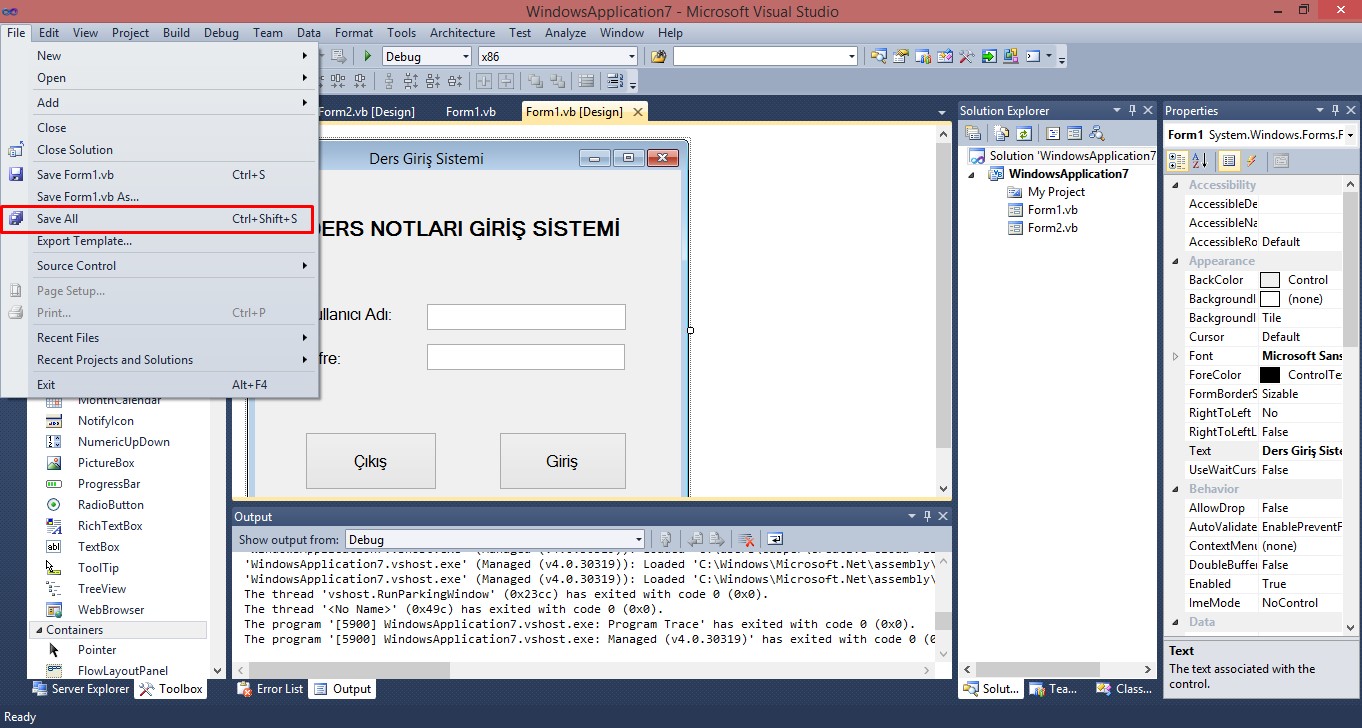The height and width of the screenshot is (728, 1362).
Task: Switch to the Form2.vb [Design] tab
Action: [x=369, y=111]
